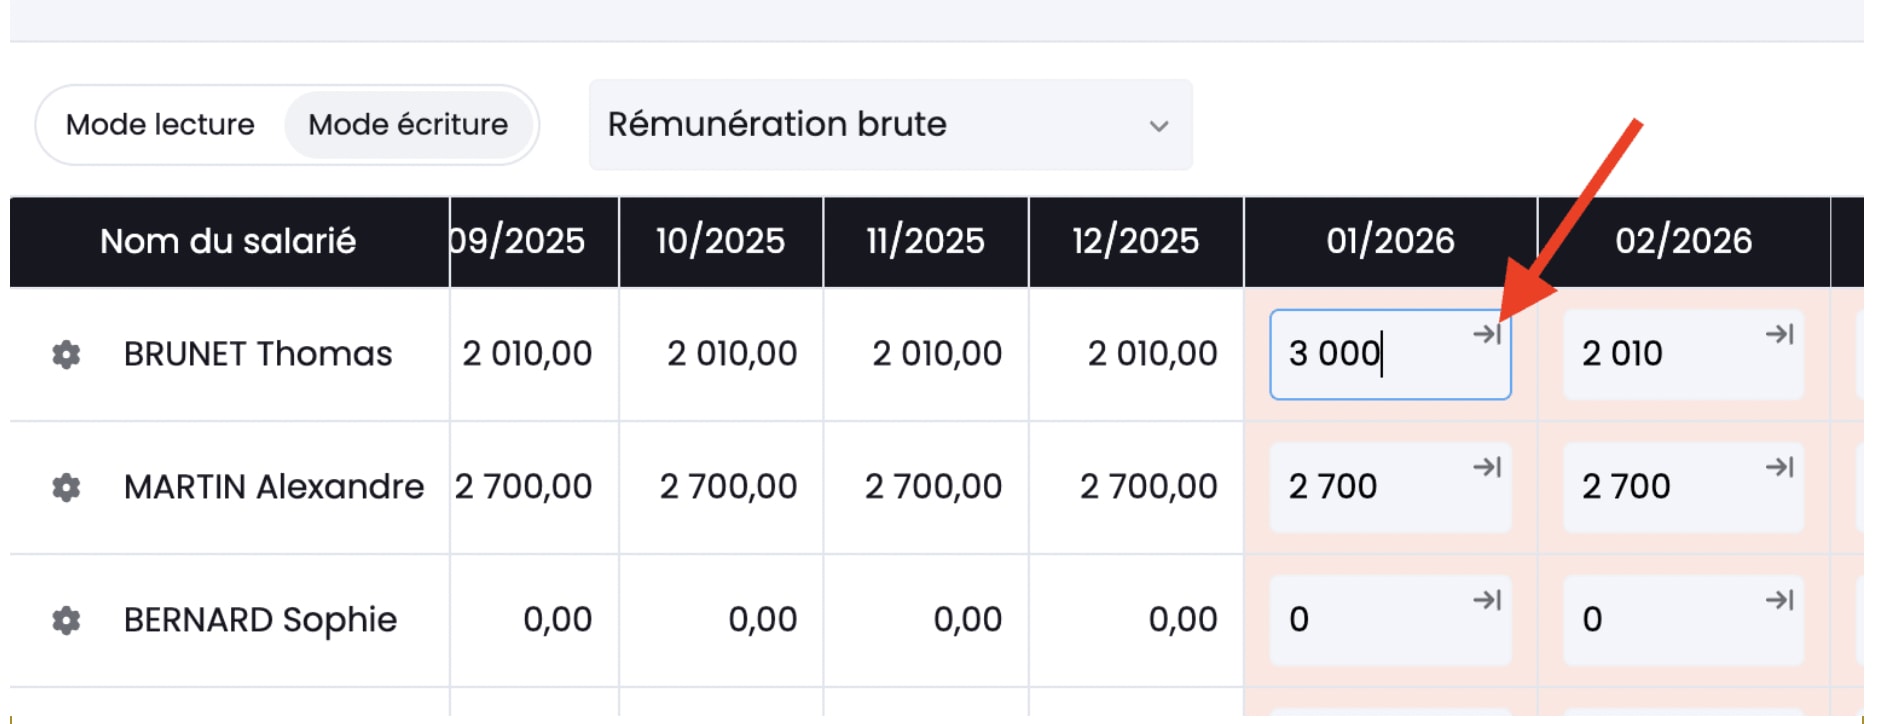Image resolution: width=1878 pixels, height=724 pixels.
Task: Open settings gear for MARTIN Alexandre
Action: coord(66,487)
